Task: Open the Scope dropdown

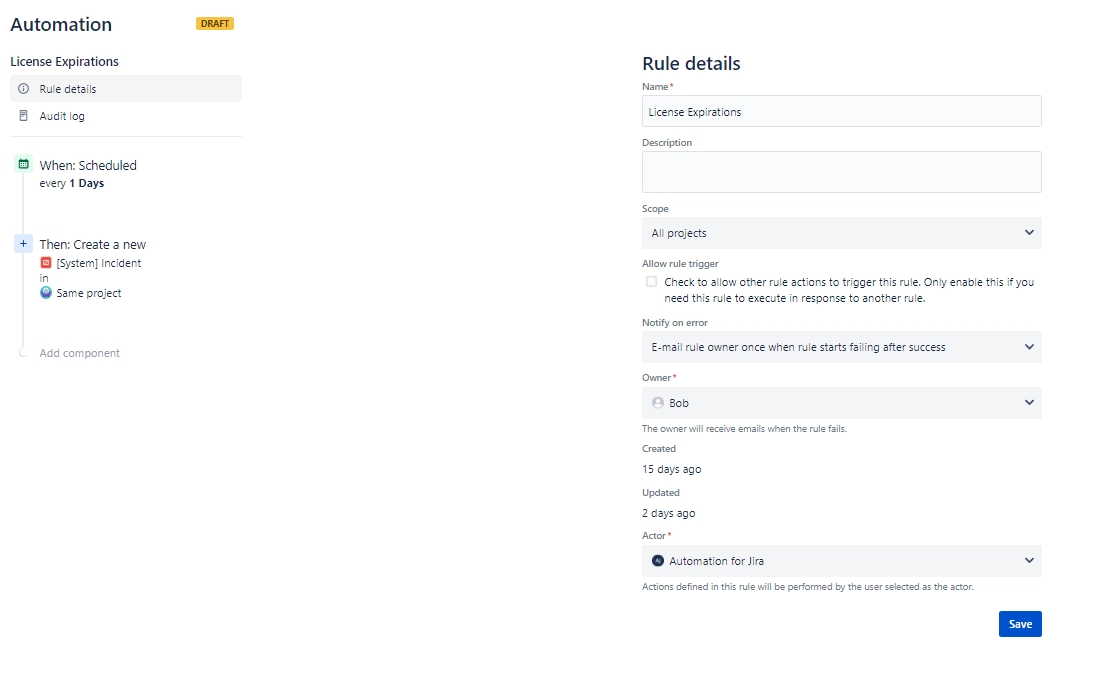Action: [x=841, y=233]
